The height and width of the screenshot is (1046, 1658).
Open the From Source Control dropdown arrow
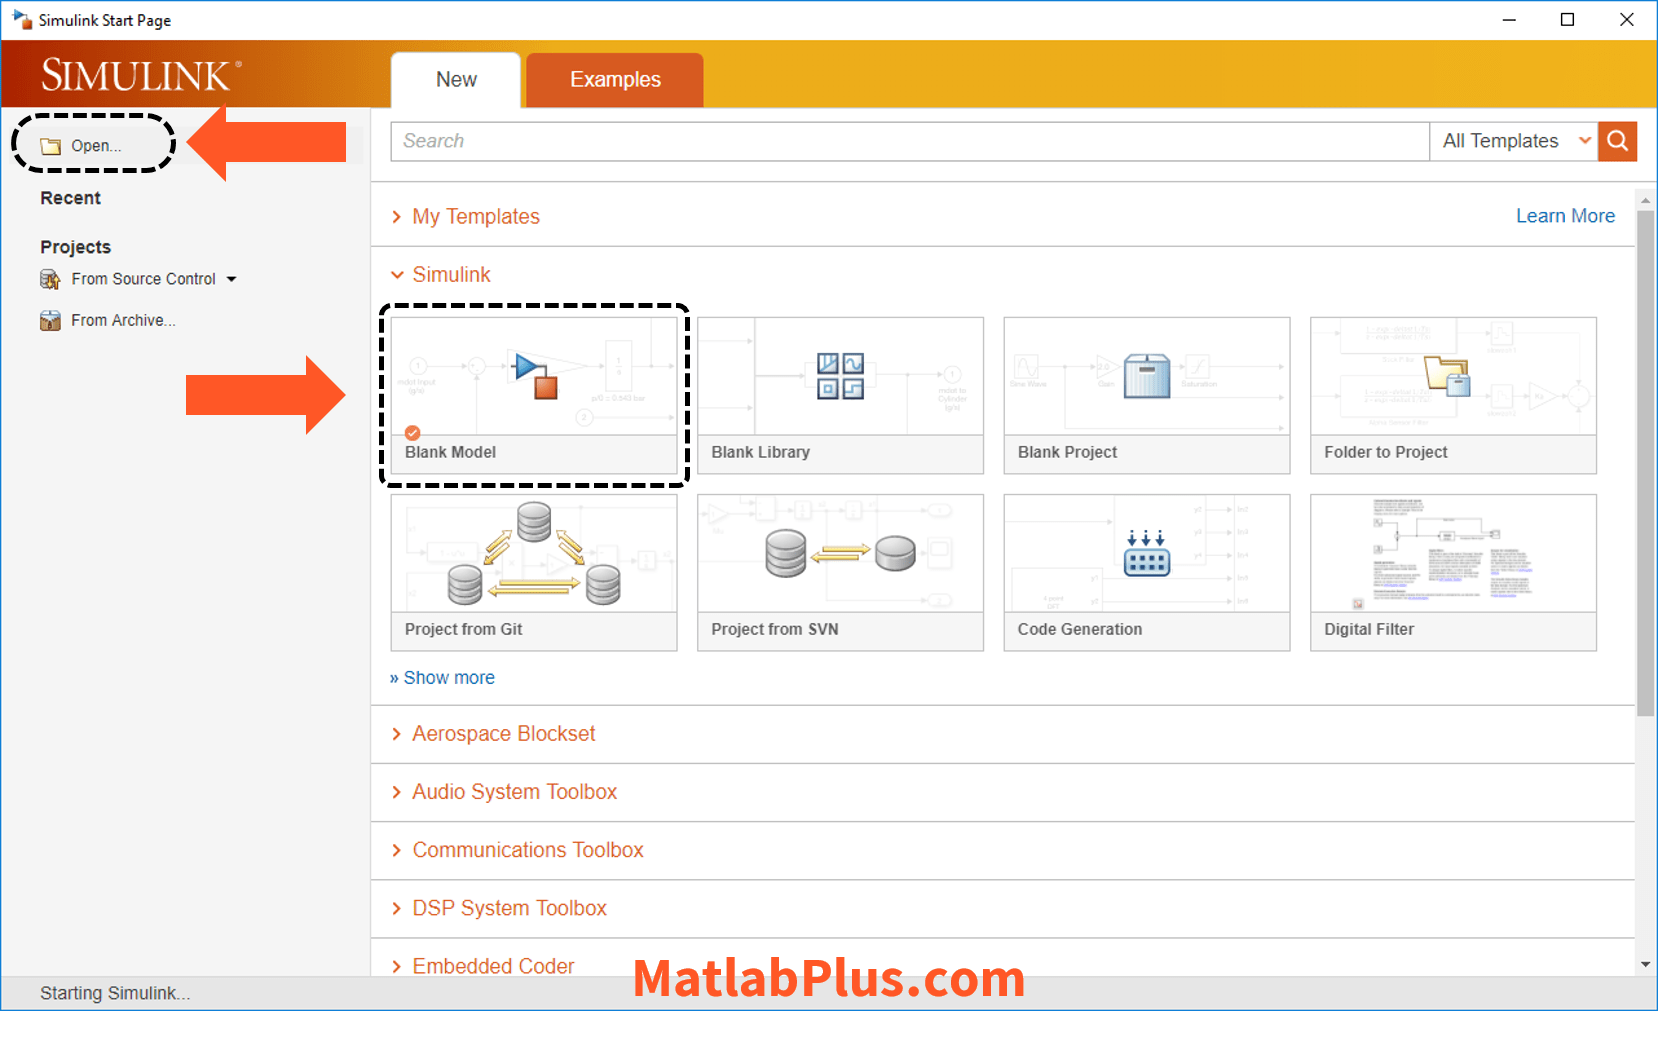232,280
